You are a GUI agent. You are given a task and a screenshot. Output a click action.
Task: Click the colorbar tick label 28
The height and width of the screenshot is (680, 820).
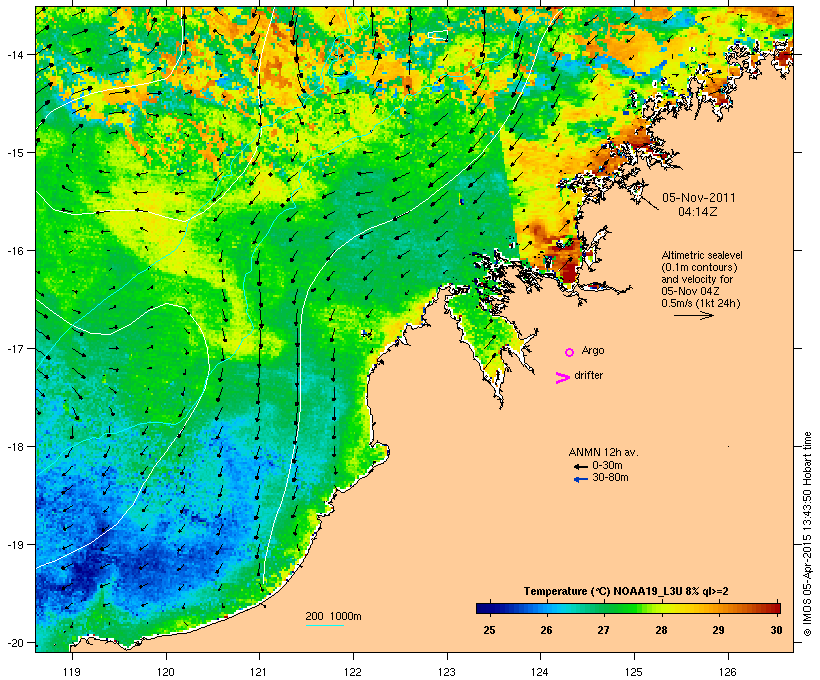click(661, 630)
